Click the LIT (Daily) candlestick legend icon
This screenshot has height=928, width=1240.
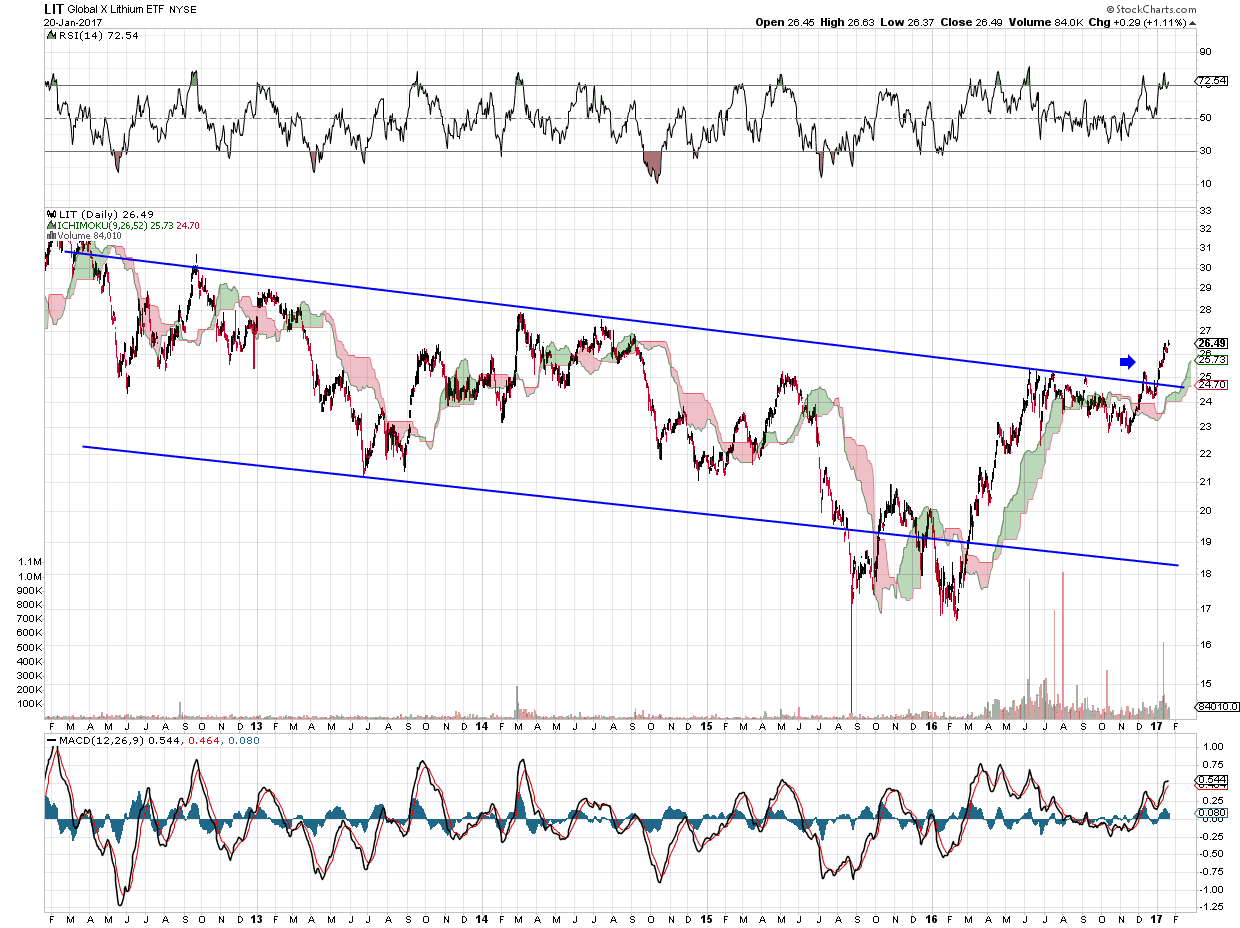tap(52, 214)
